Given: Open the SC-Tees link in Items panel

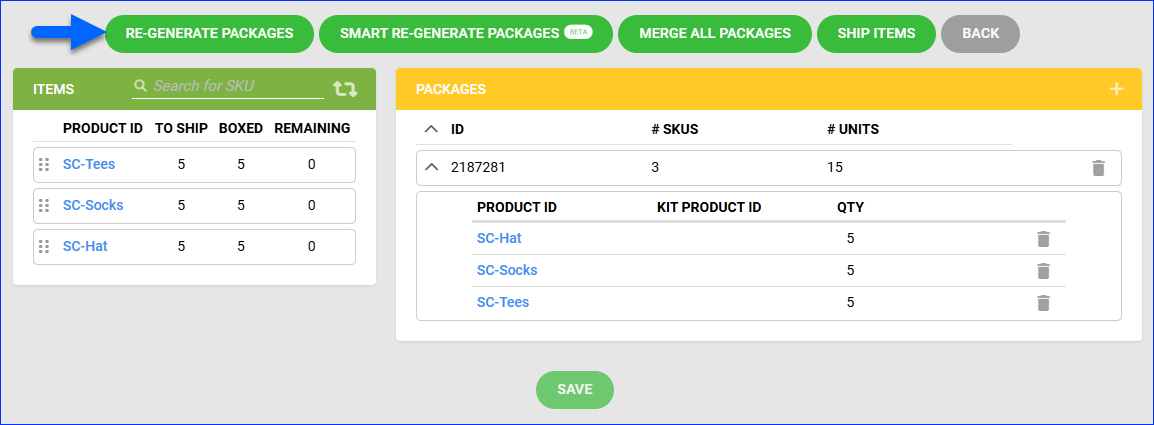Looking at the screenshot, I should pos(89,165).
